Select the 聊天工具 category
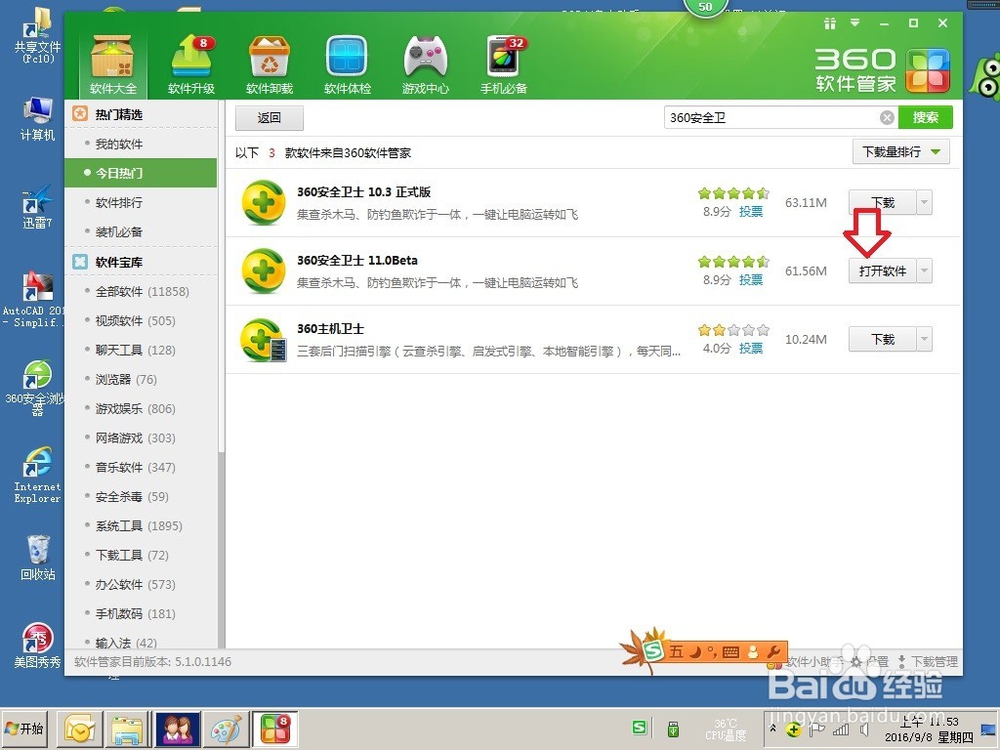Image resolution: width=1000 pixels, height=750 pixels. (x=119, y=350)
